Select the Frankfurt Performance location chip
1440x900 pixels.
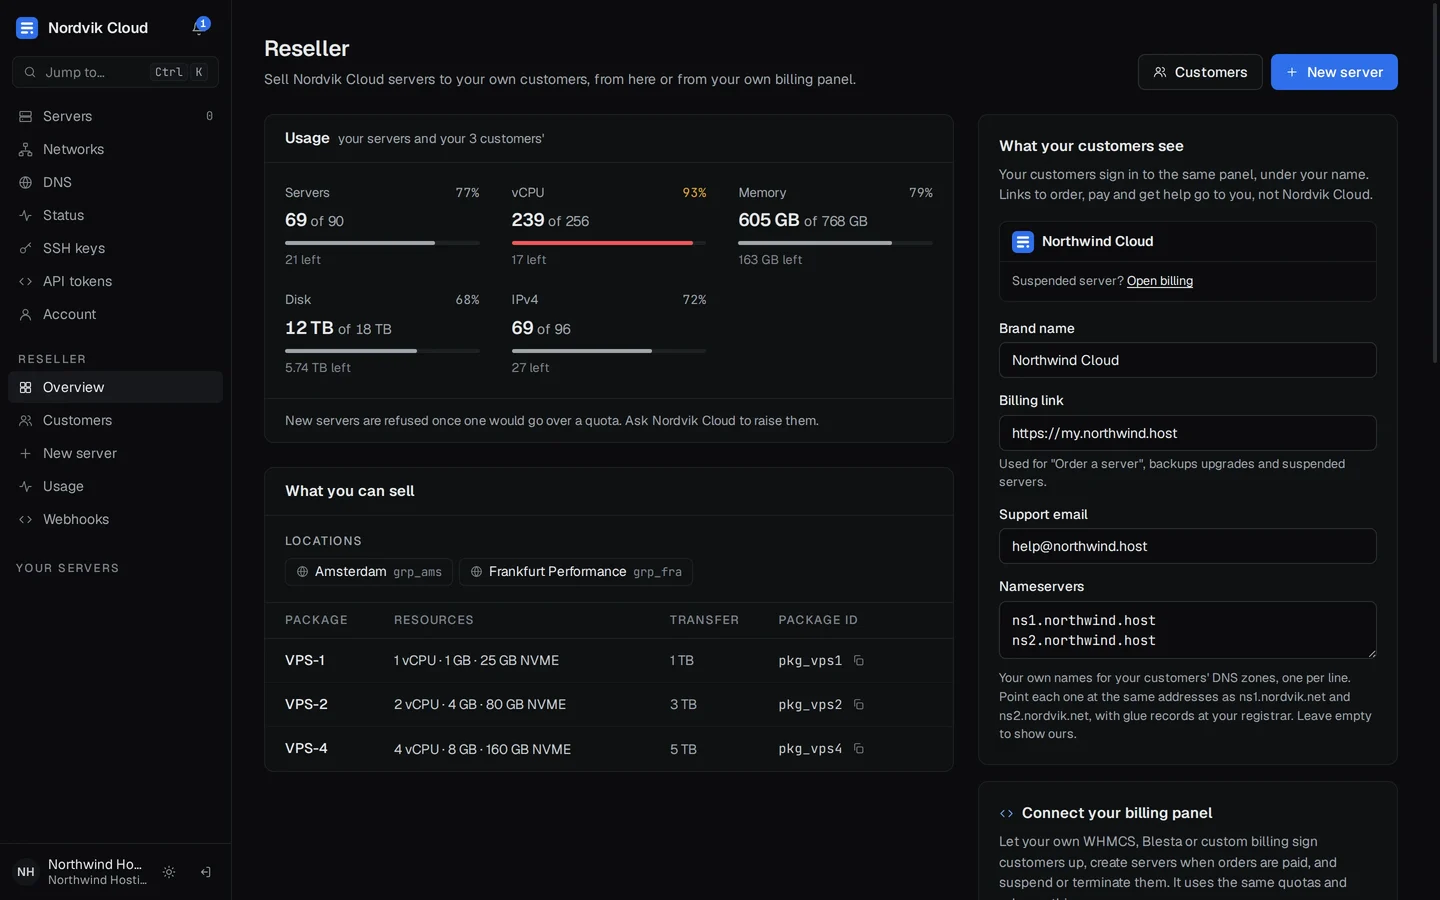(x=576, y=572)
